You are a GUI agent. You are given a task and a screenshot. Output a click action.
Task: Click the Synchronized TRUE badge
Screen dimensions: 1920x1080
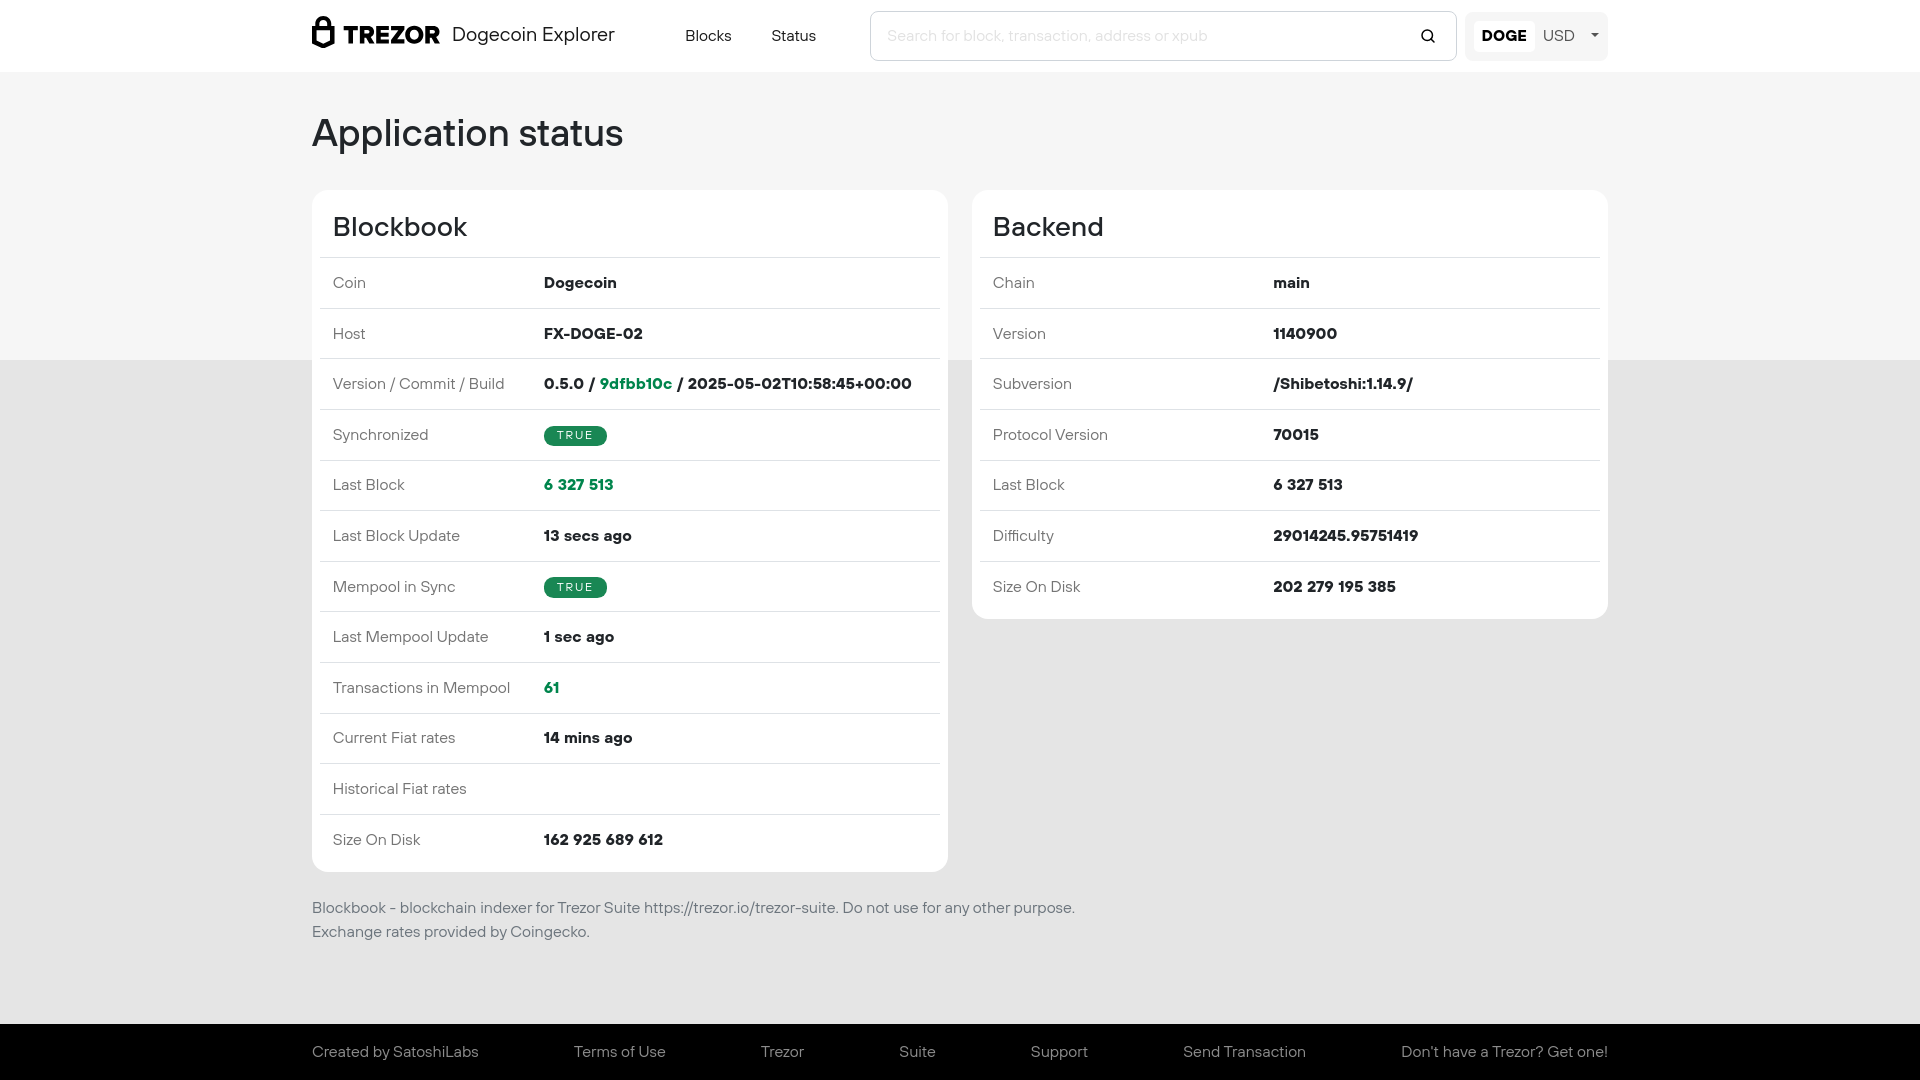coord(575,436)
